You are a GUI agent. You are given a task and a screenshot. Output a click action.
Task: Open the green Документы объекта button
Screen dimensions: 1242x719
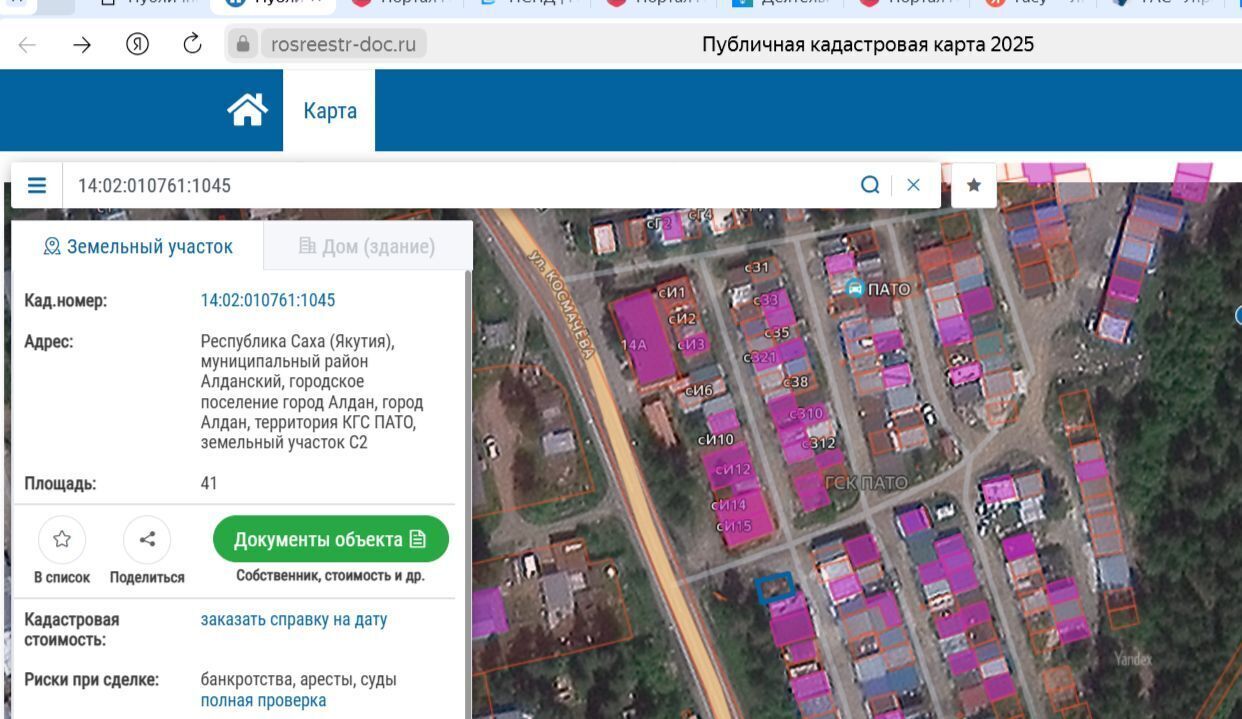tap(331, 540)
